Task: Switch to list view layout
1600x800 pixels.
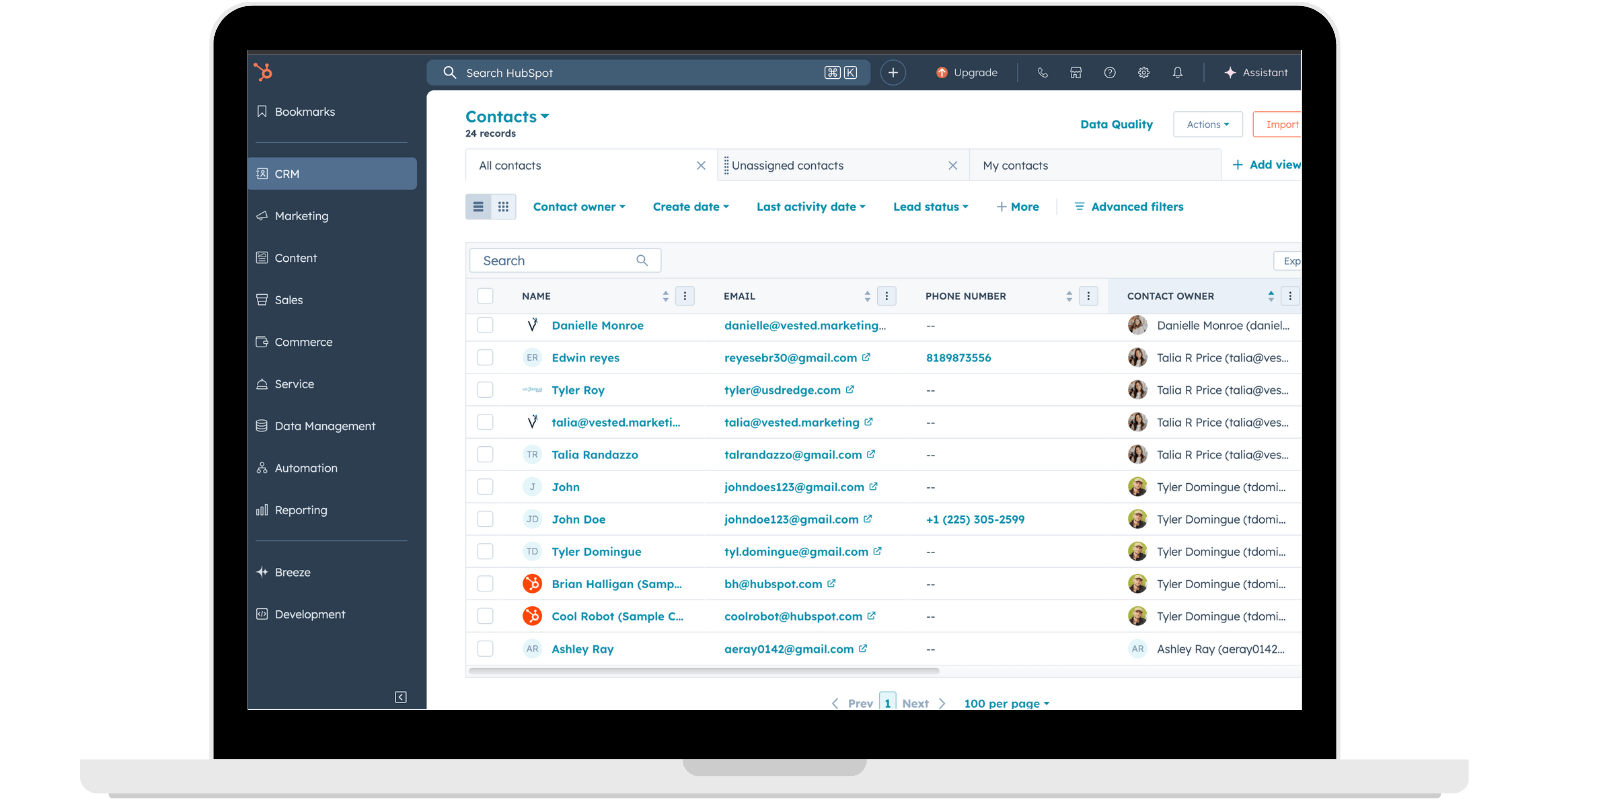Action: (x=478, y=207)
